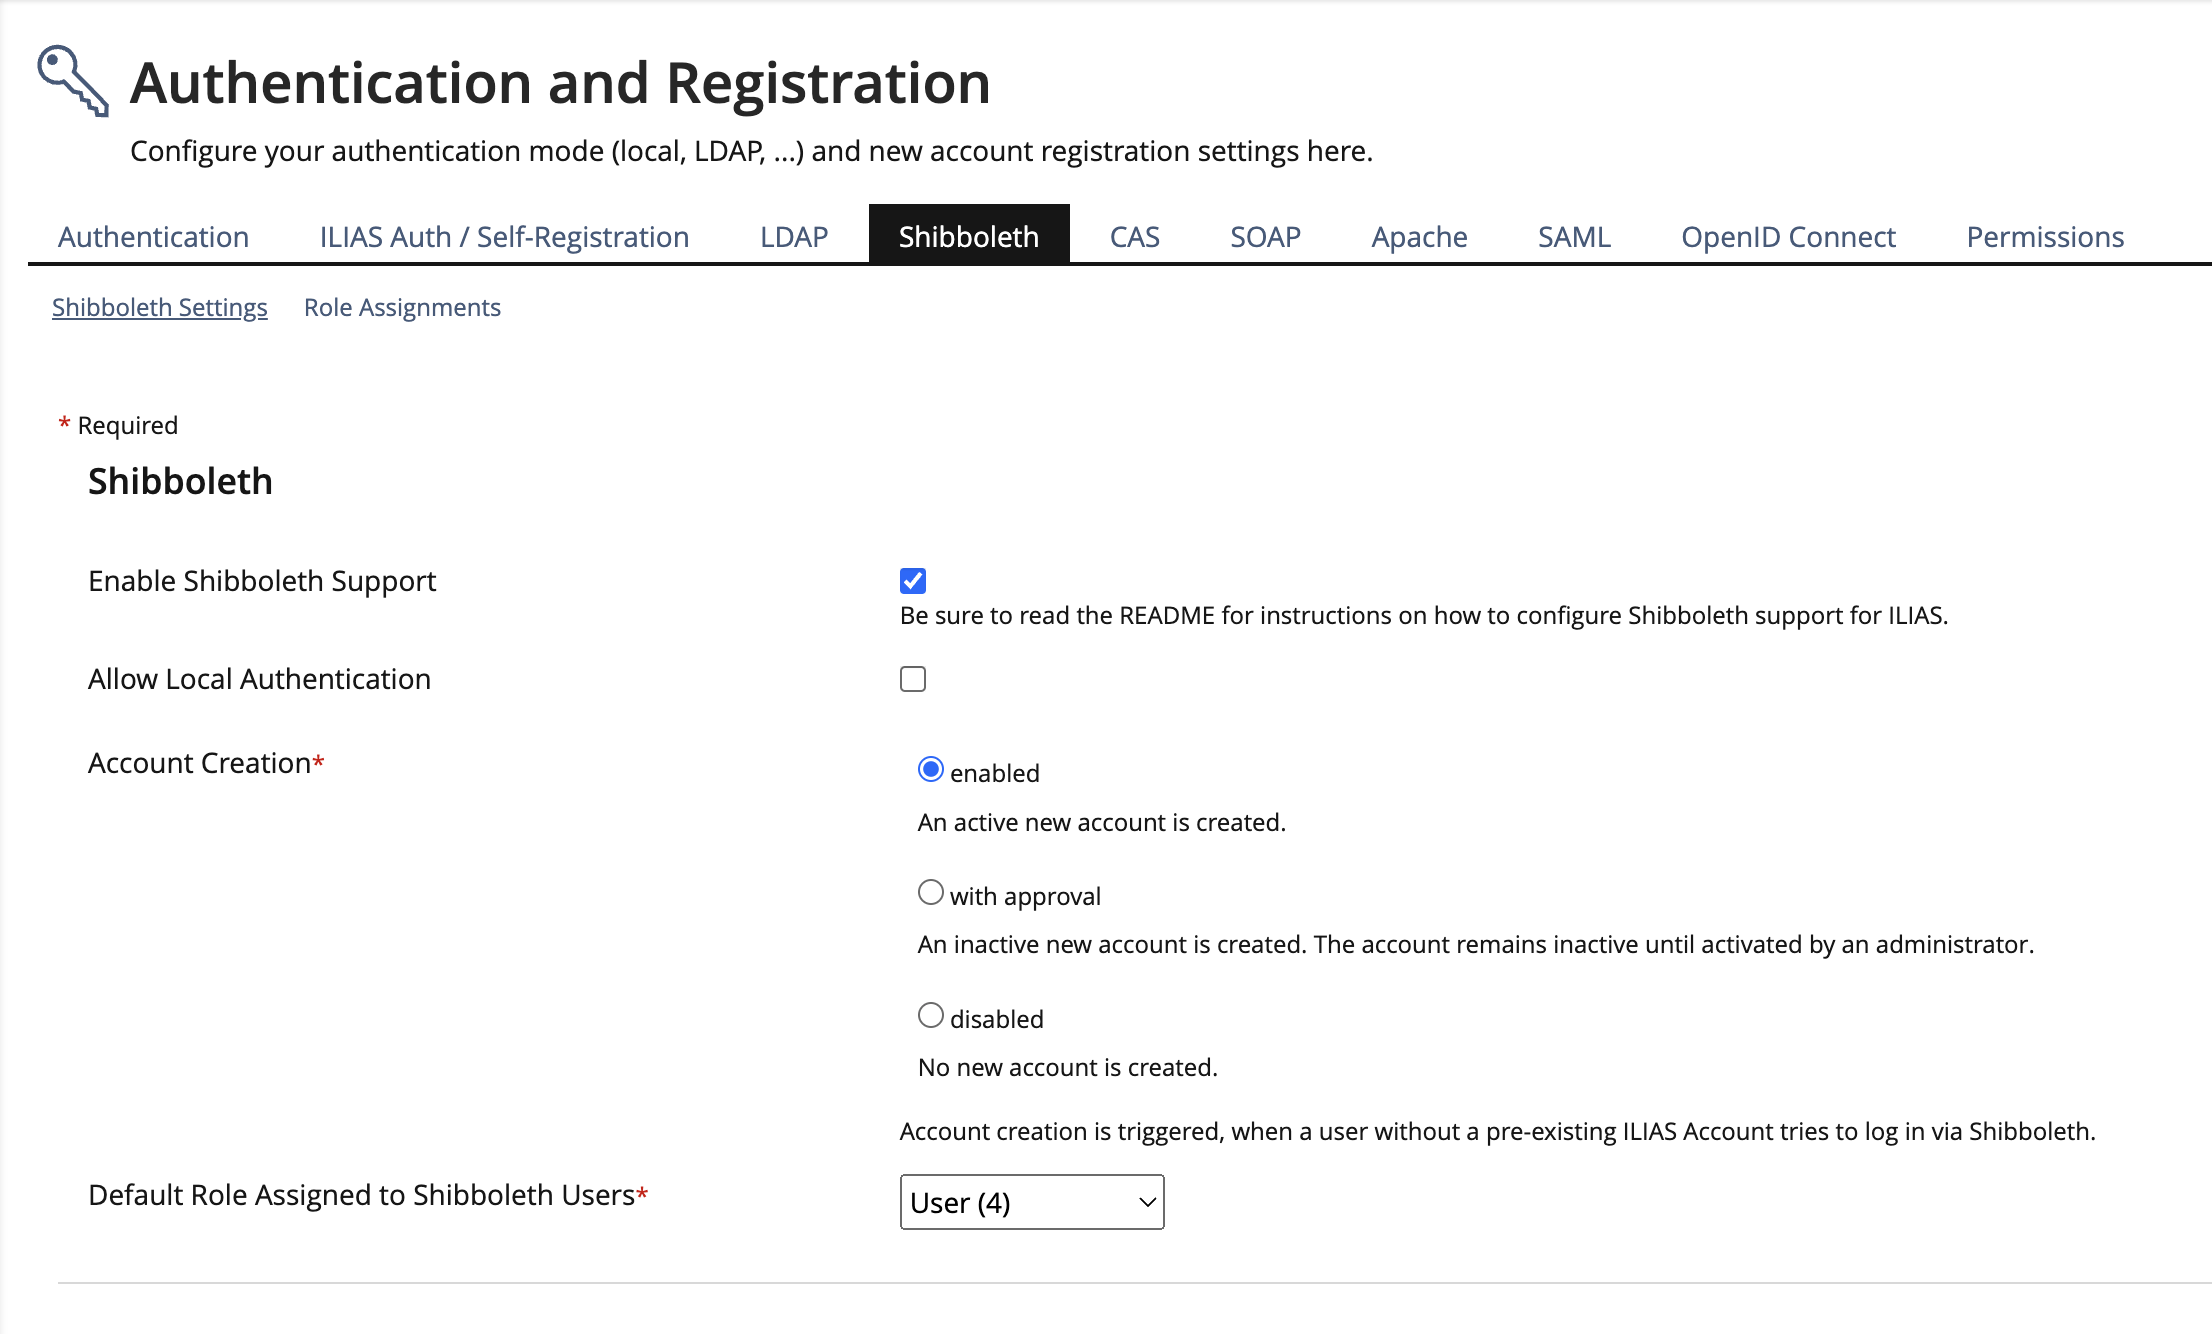Uncheck Enable Shibboleth Support checkbox
Image resolution: width=2212 pixels, height=1334 pixels.
coord(912,581)
